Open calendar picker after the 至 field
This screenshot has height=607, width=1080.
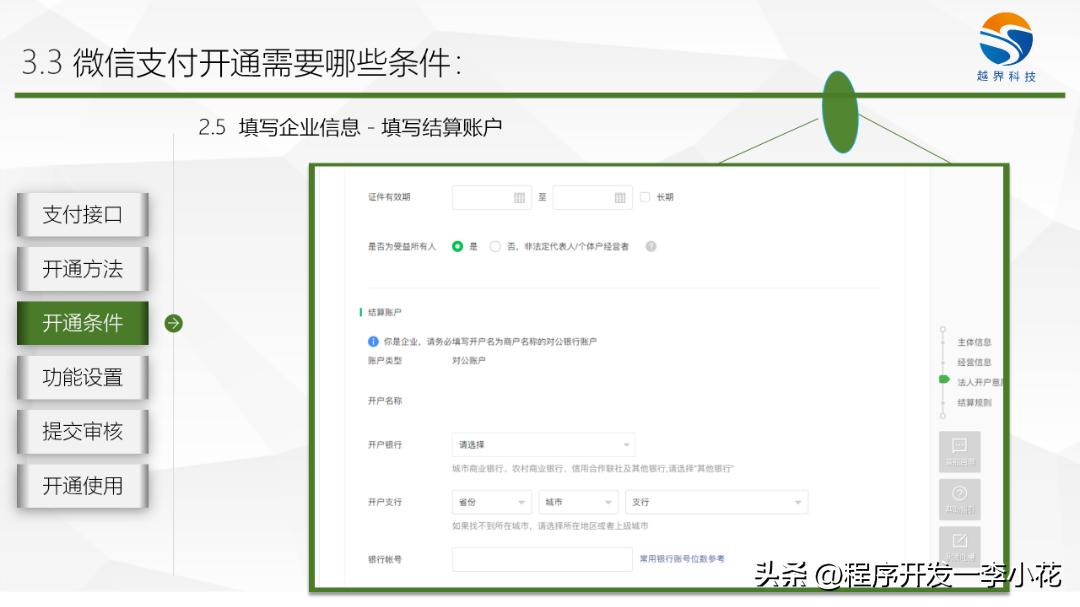[620, 196]
